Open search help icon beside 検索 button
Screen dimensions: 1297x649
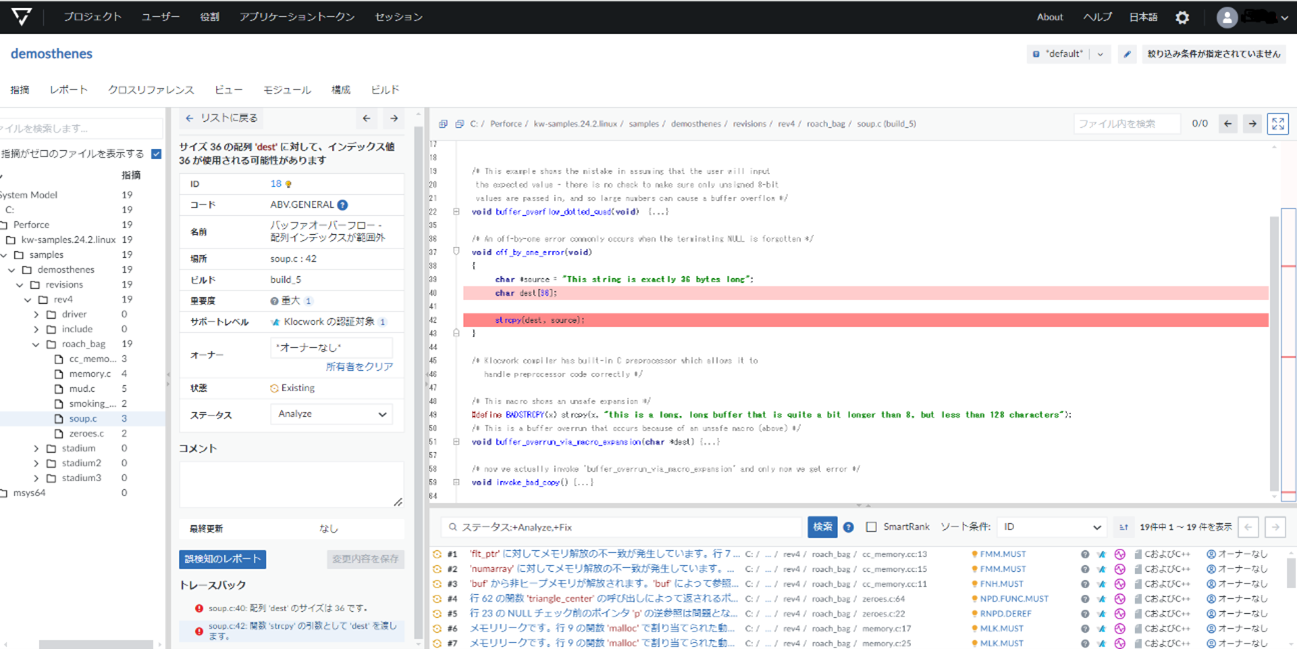(848, 527)
